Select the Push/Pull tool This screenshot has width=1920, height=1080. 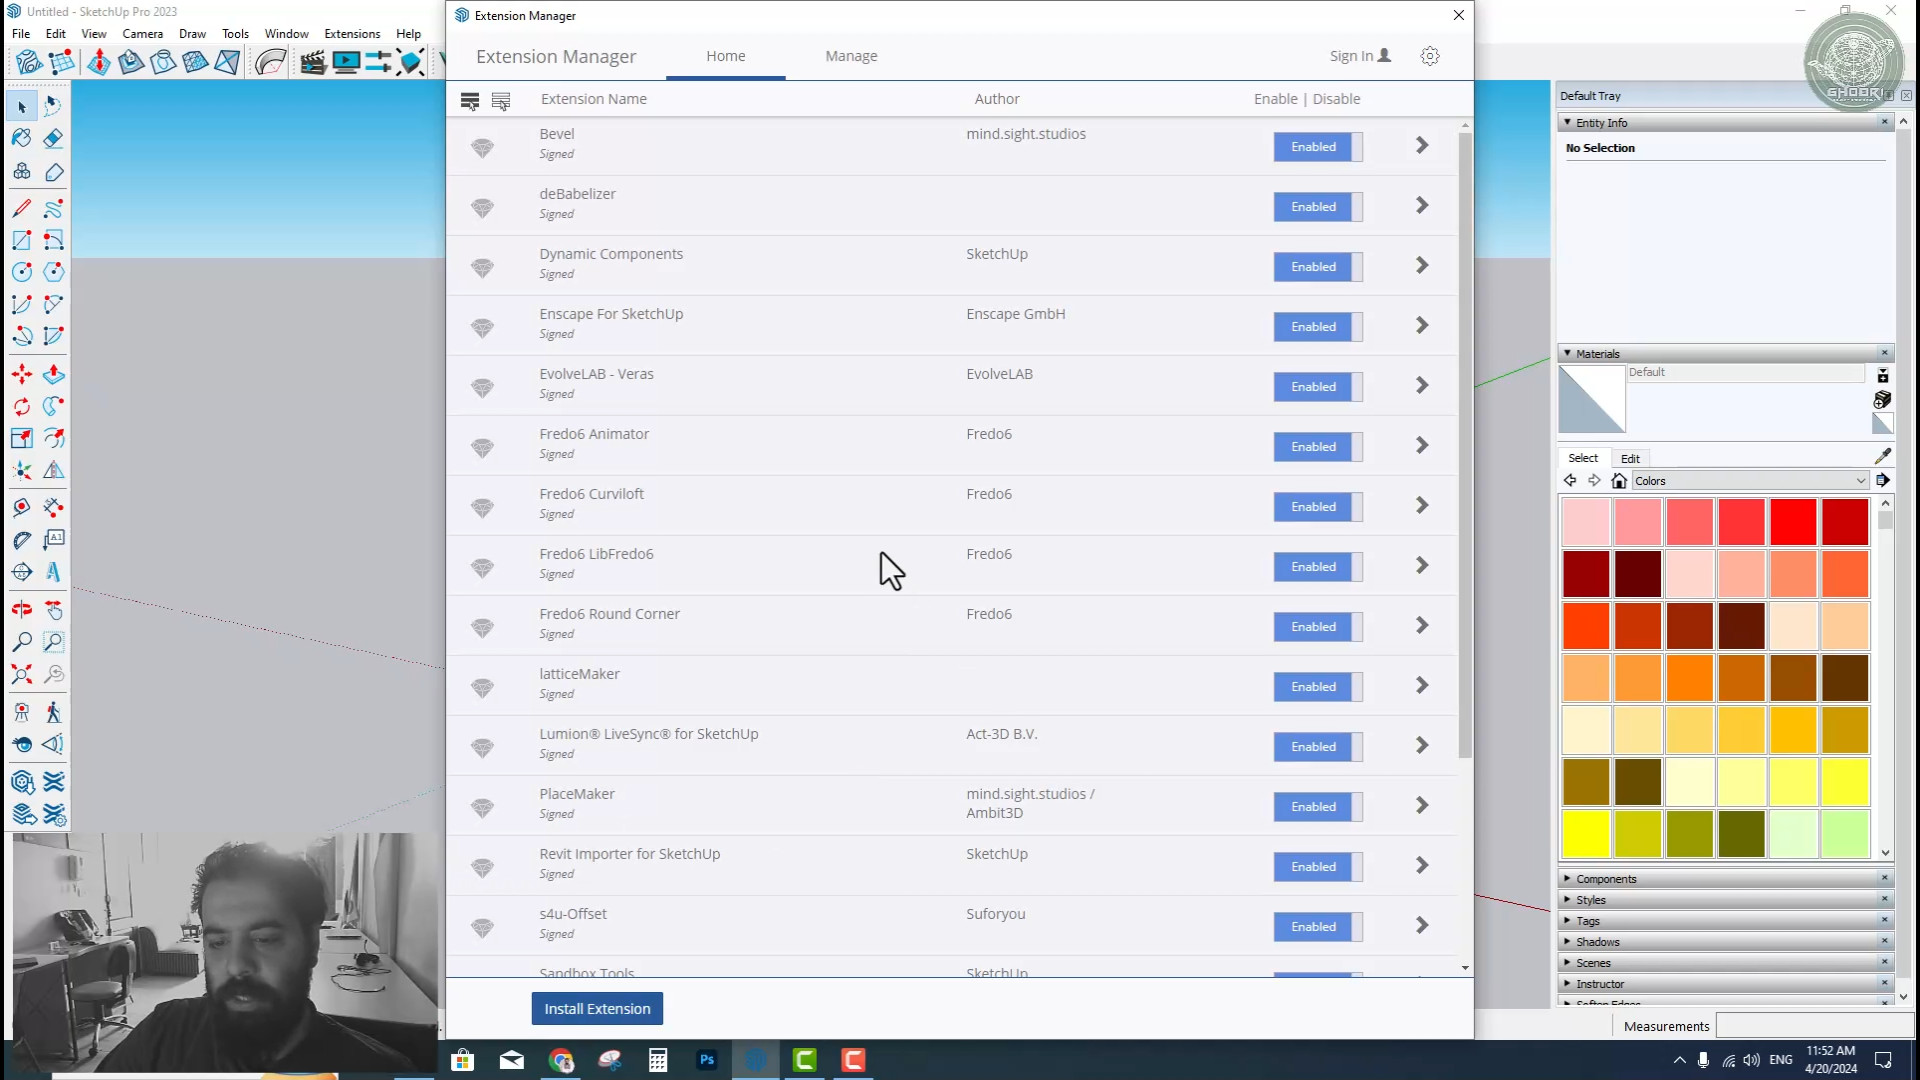point(54,374)
